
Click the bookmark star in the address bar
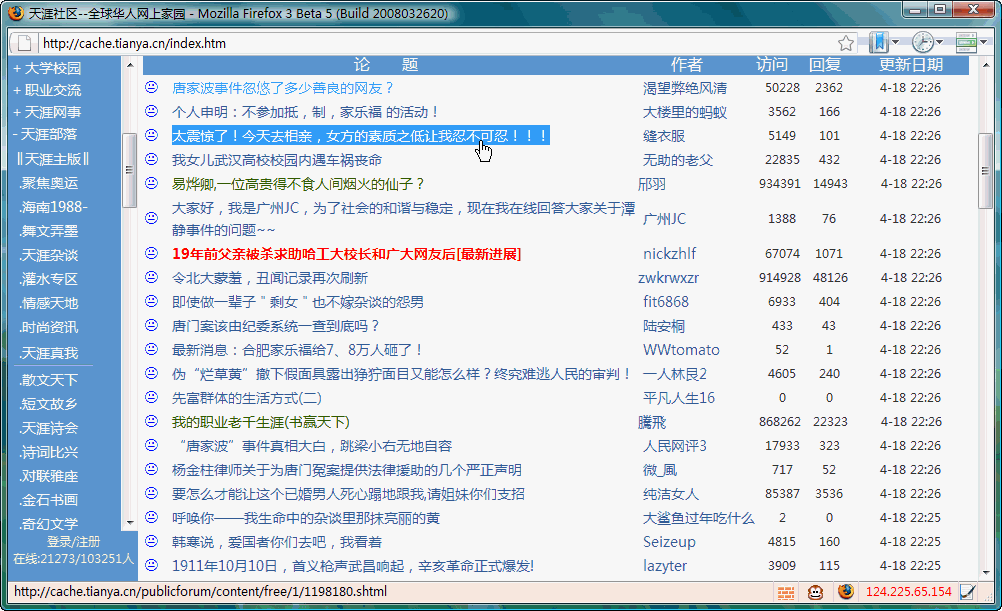tap(846, 43)
